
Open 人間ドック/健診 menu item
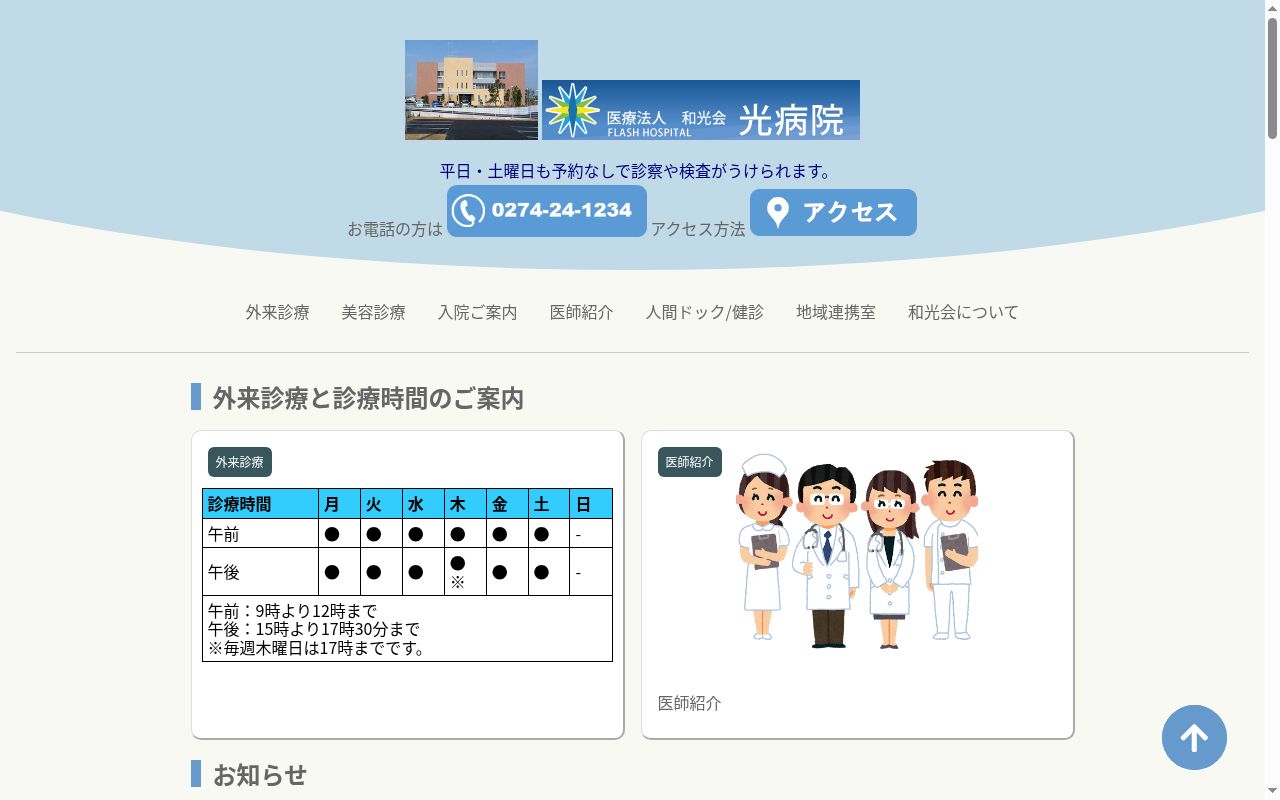(x=705, y=312)
